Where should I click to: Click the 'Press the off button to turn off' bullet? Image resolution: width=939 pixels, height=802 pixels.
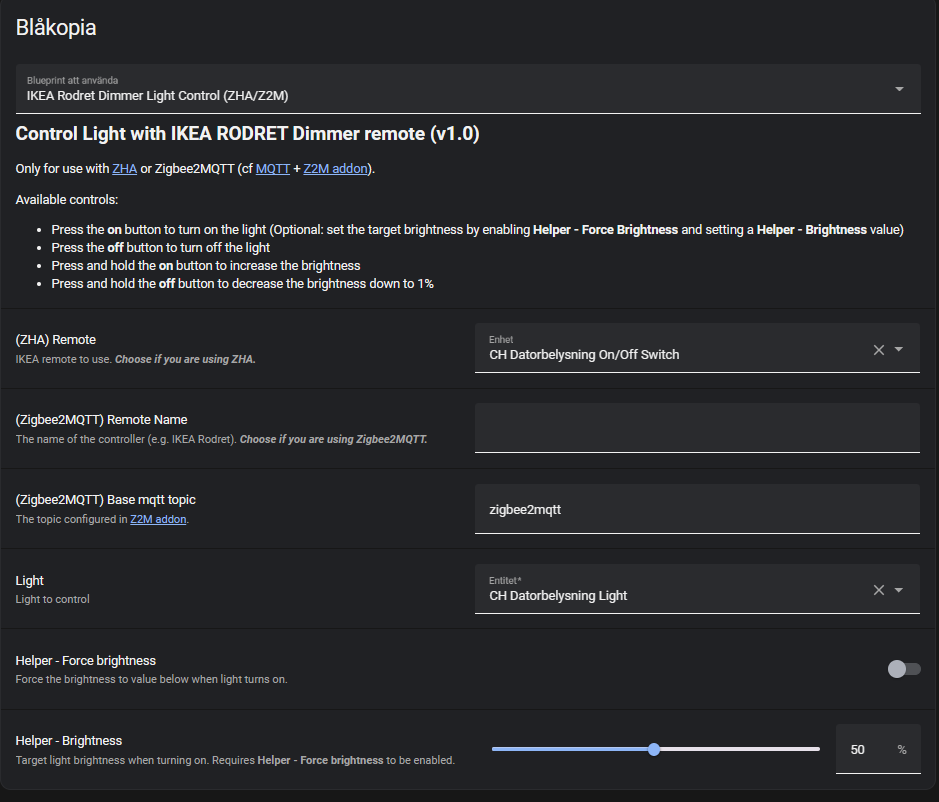click(x=160, y=248)
